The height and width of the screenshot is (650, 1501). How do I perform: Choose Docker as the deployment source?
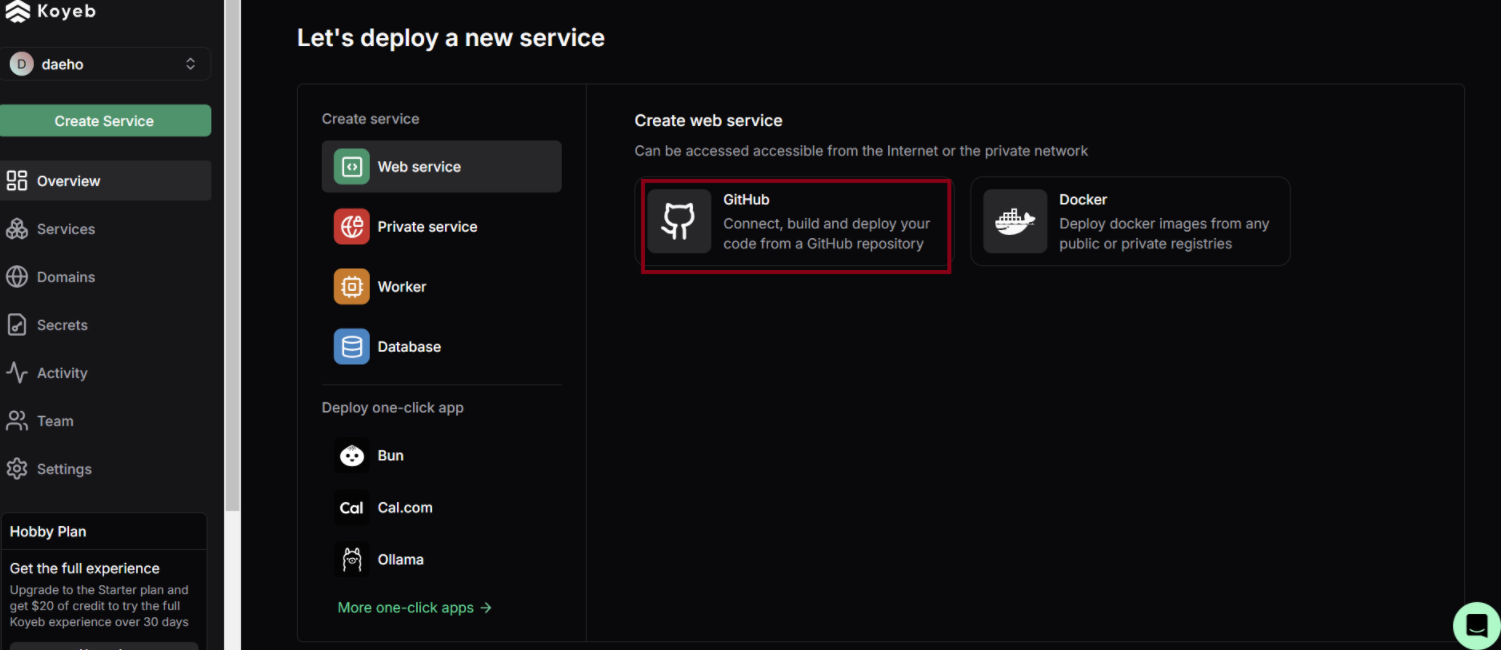(x=1130, y=222)
